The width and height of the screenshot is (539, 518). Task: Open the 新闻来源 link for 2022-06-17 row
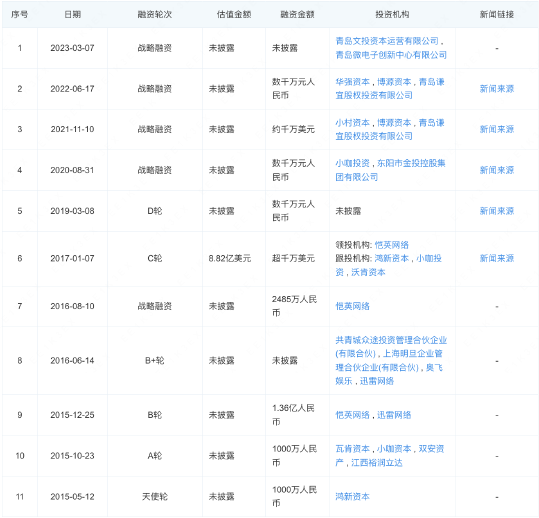tap(497, 89)
